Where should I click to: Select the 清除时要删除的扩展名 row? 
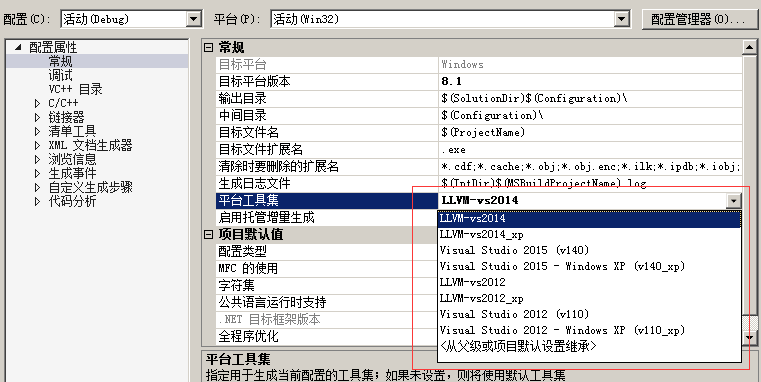pyautogui.click(x=479, y=166)
